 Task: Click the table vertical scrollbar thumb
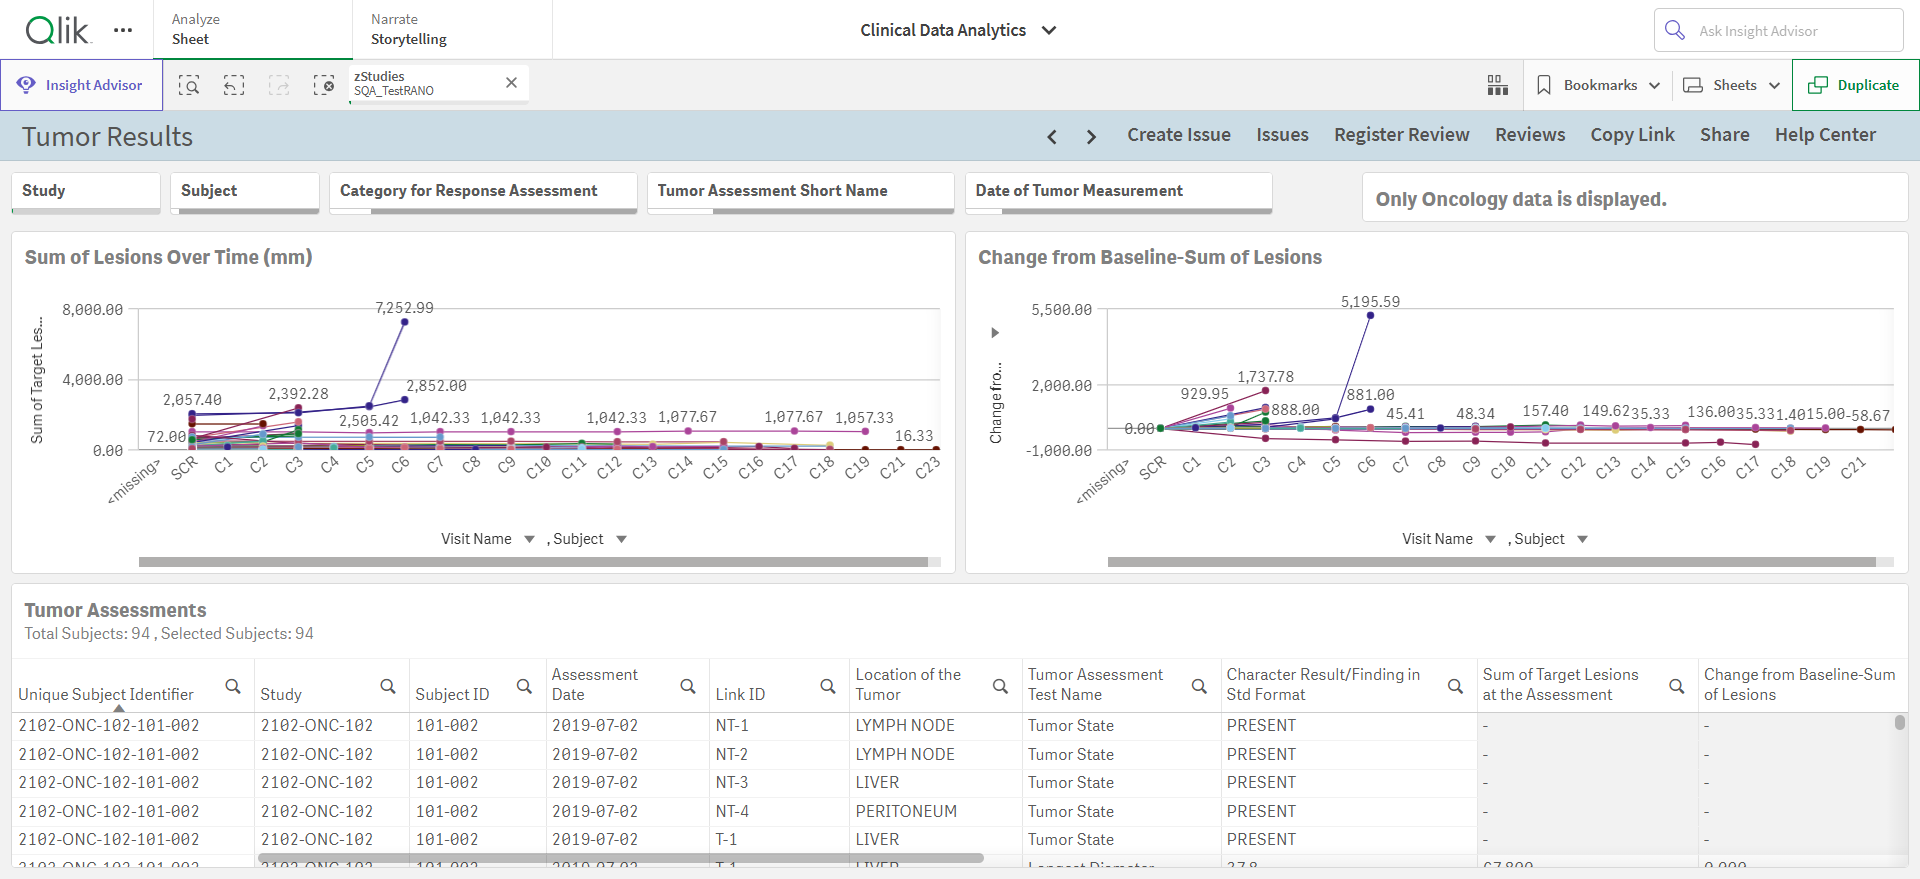click(x=1899, y=722)
